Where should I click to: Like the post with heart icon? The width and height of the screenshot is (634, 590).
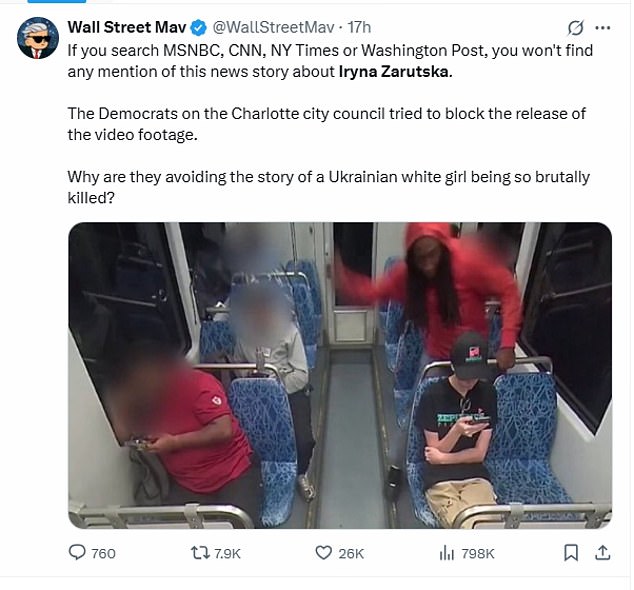click(x=323, y=553)
